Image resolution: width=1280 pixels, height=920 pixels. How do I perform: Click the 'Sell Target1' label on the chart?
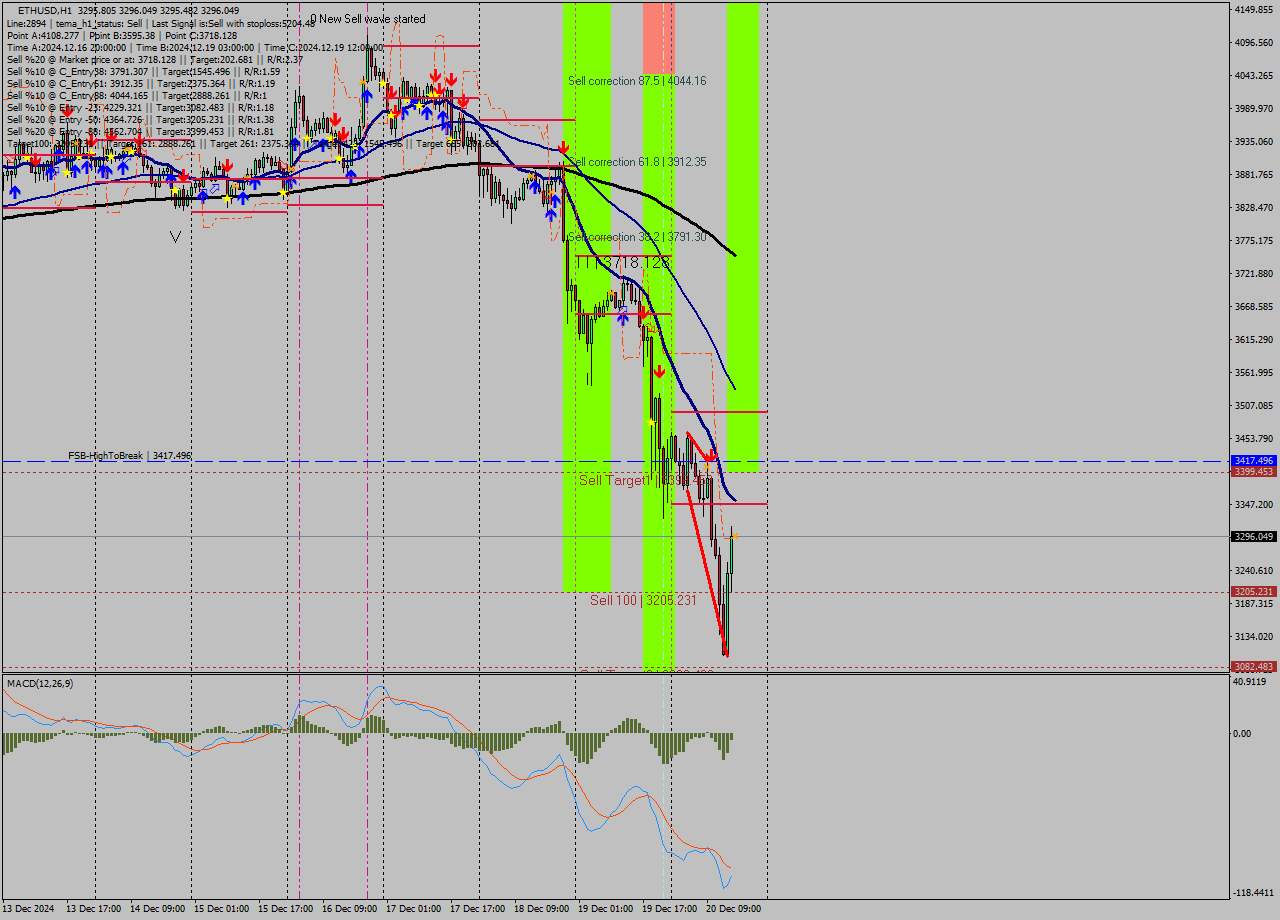[616, 481]
